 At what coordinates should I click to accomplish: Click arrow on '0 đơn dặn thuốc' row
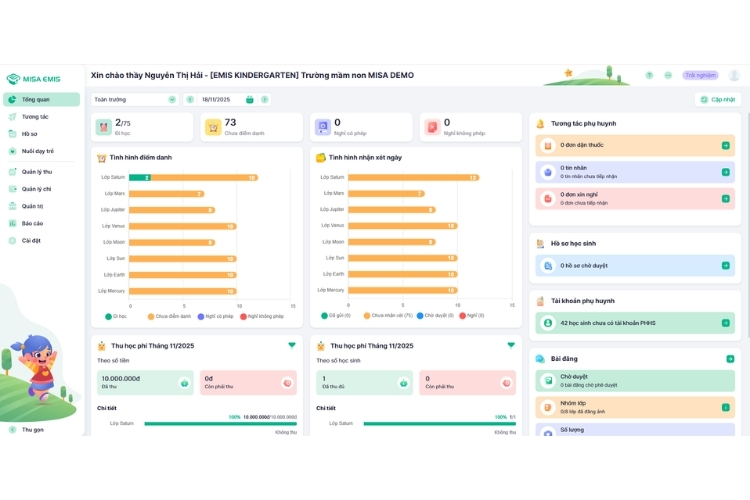point(725,145)
